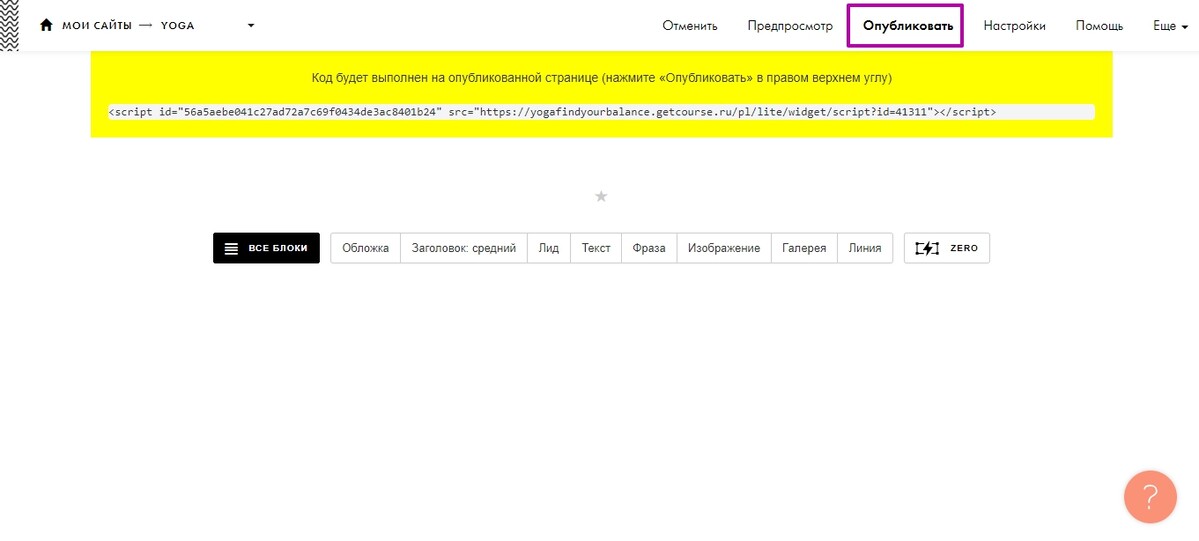This screenshot has width=1199, height=541.
Task: Click the Опубликовать button
Action: 908,26
